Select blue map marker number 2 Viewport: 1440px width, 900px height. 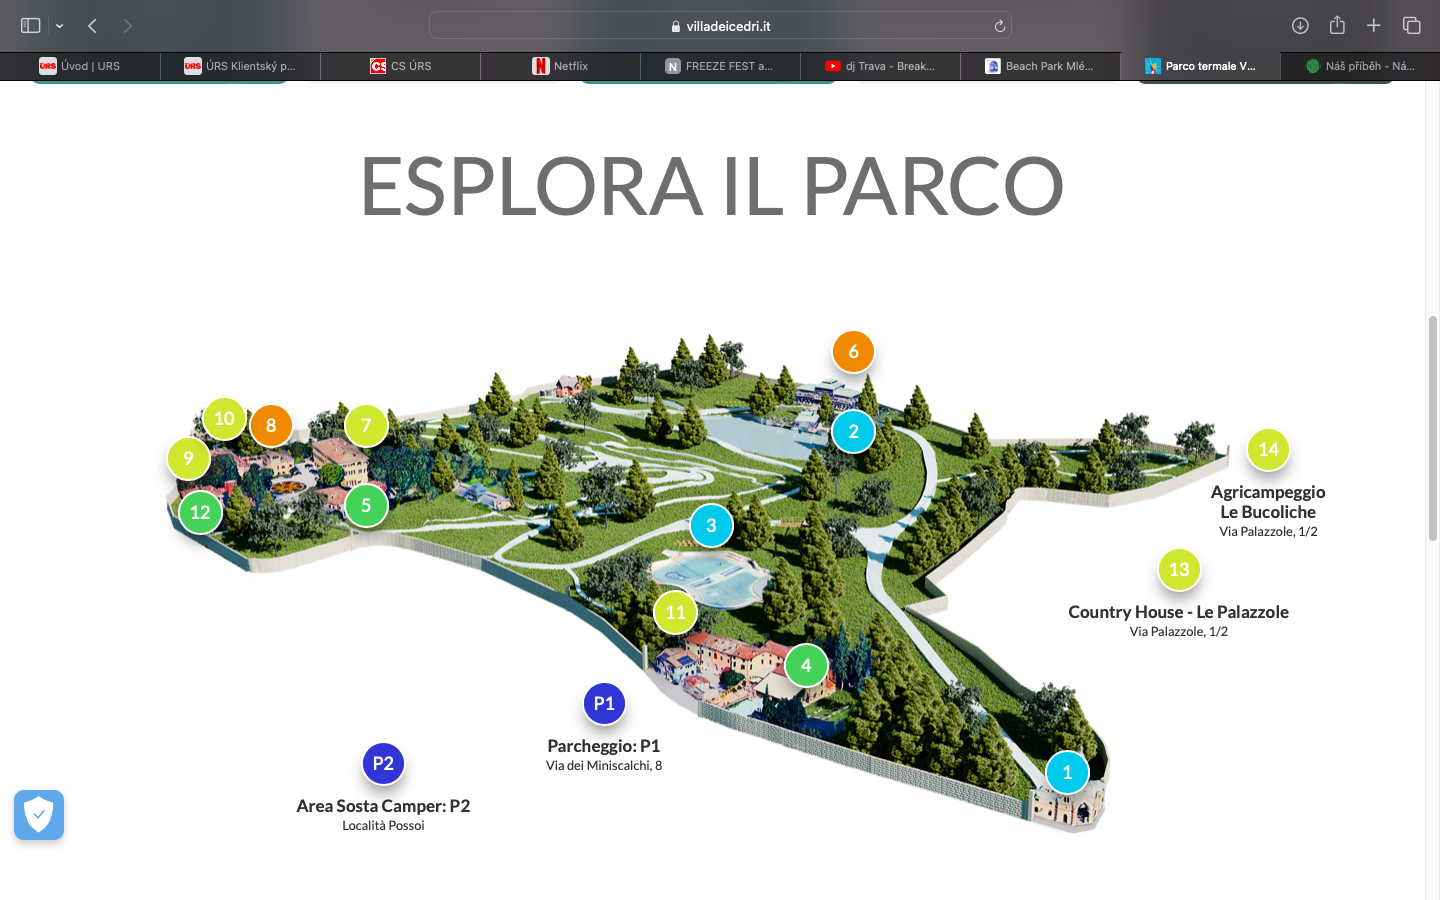853,432
